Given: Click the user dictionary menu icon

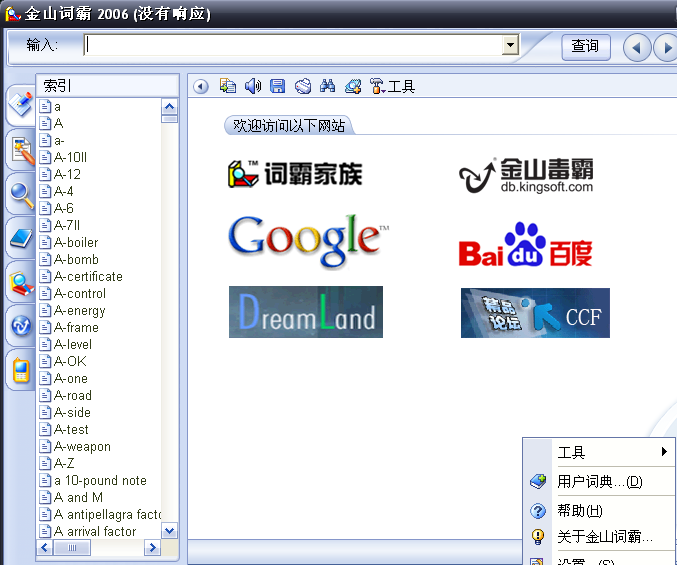Looking at the screenshot, I should pyautogui.click(x=538, y=481).
